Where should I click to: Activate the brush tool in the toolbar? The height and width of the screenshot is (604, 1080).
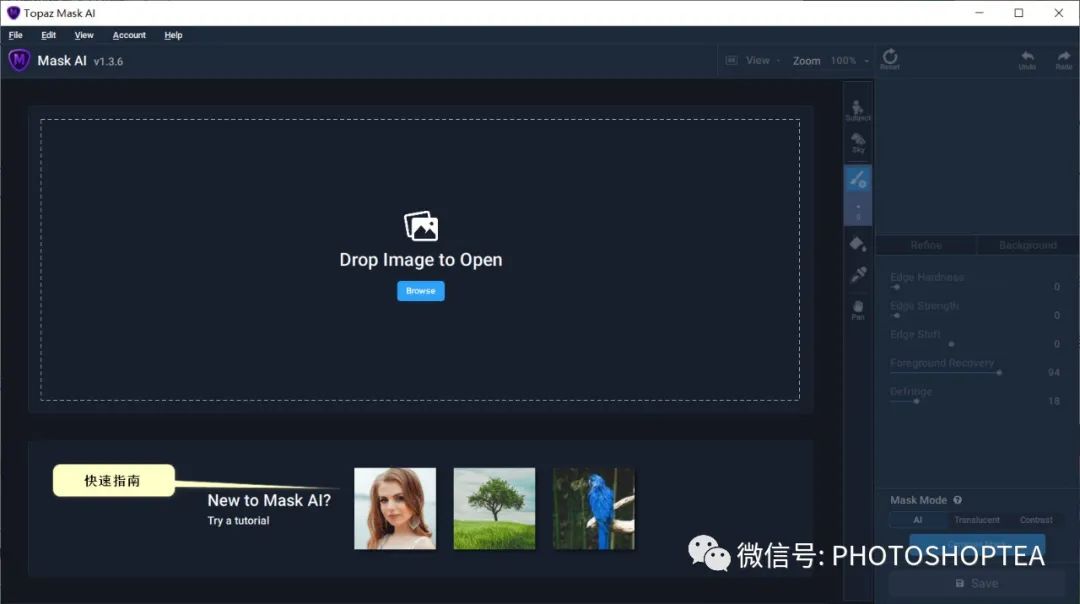pos(858,180)
